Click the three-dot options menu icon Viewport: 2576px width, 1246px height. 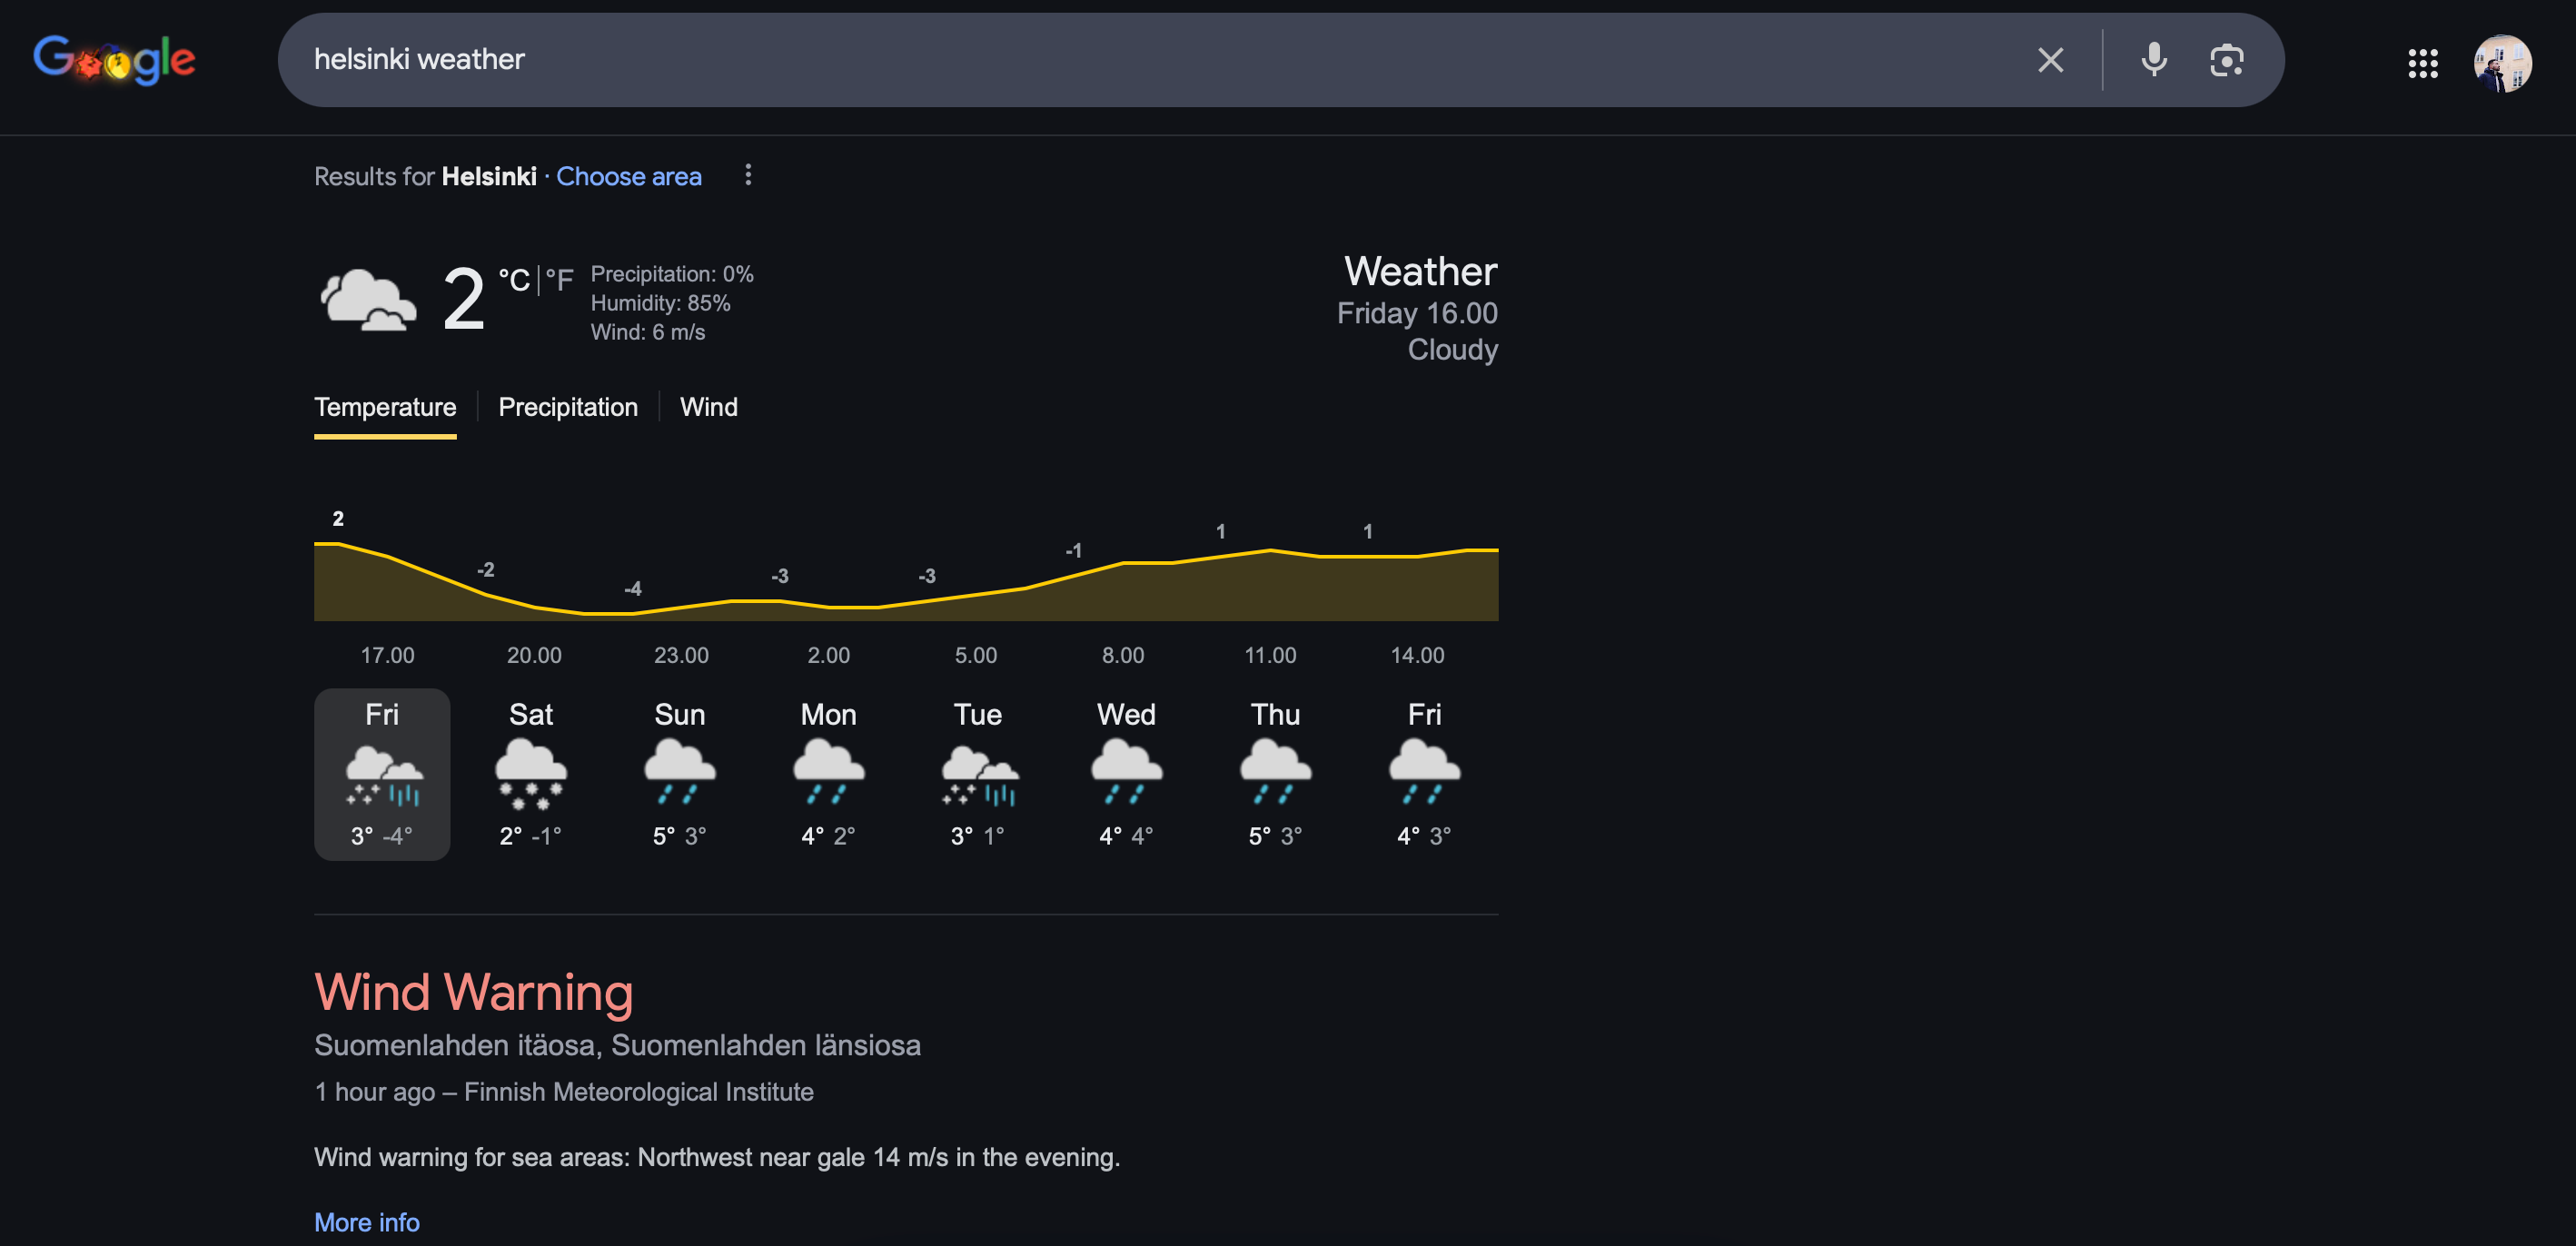pos(748,174)
